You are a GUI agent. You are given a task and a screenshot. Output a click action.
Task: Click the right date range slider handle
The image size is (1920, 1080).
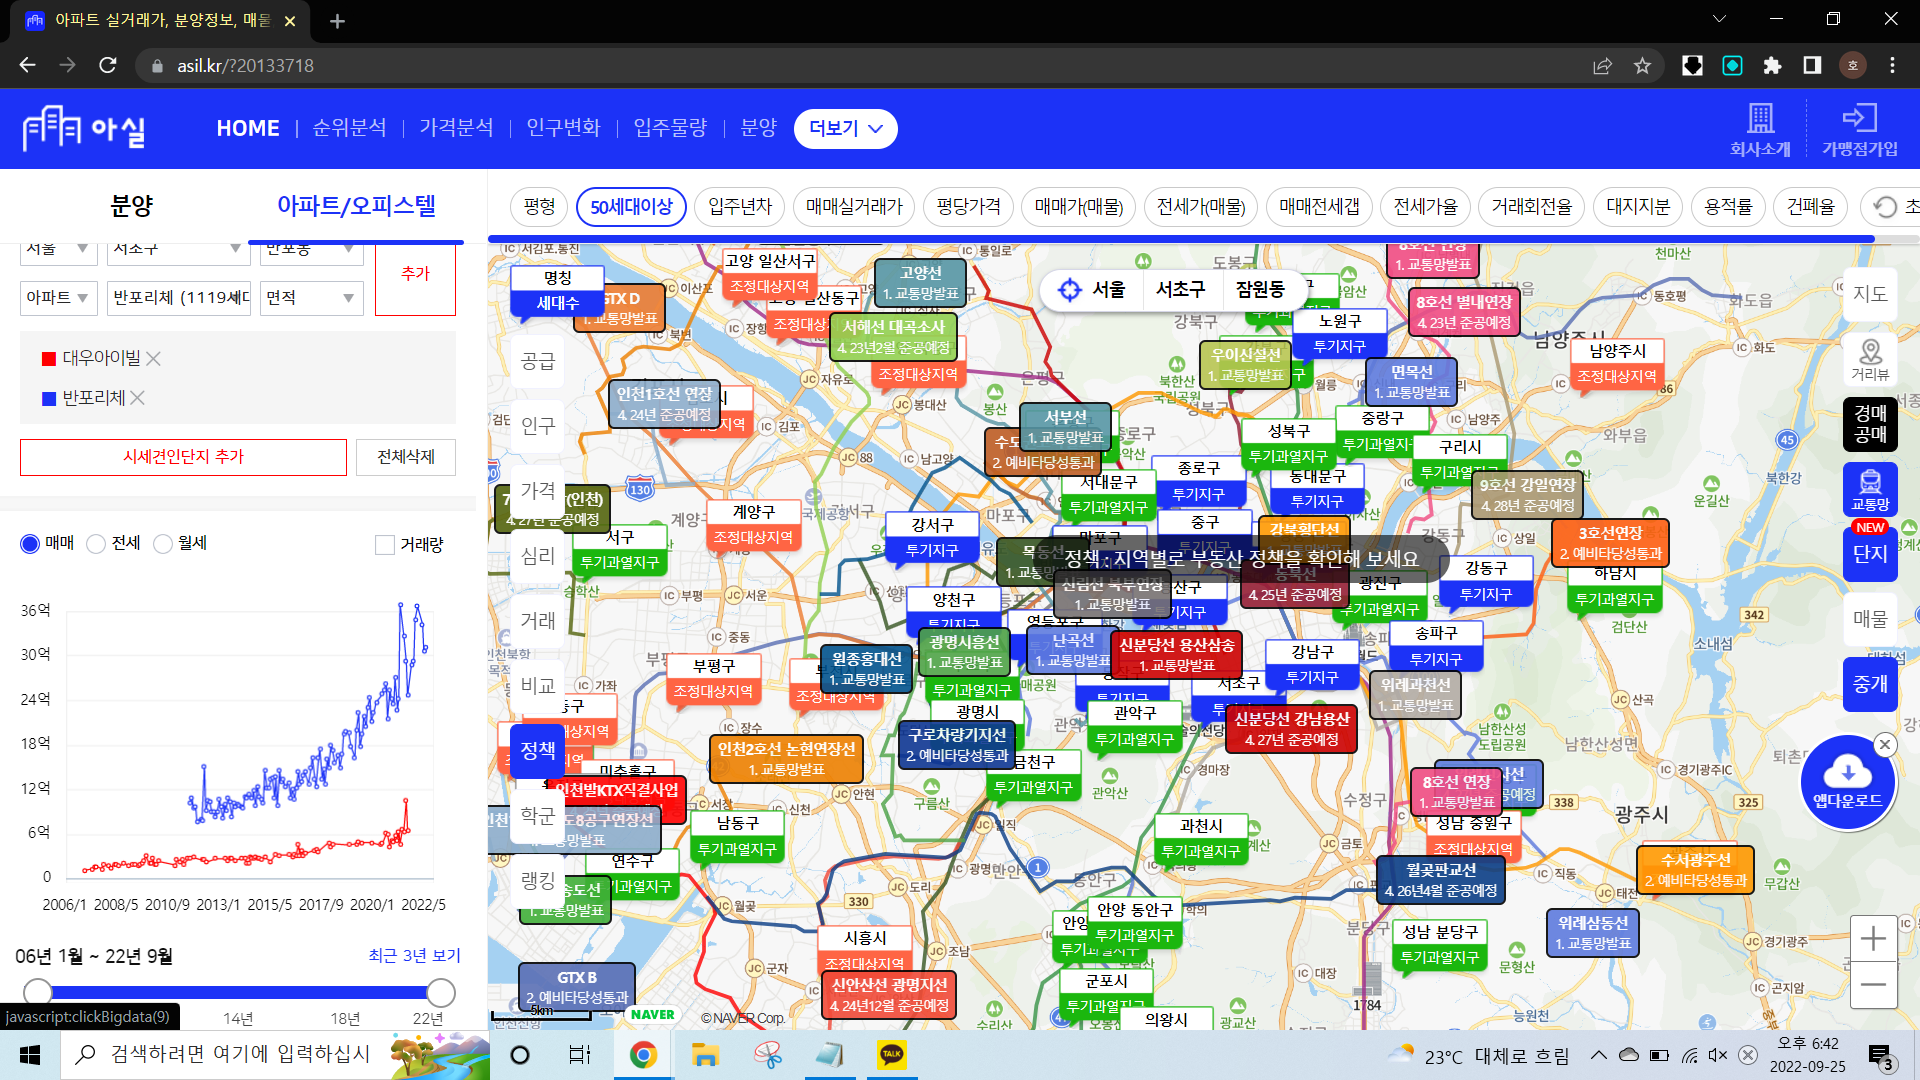click(441, 993)
